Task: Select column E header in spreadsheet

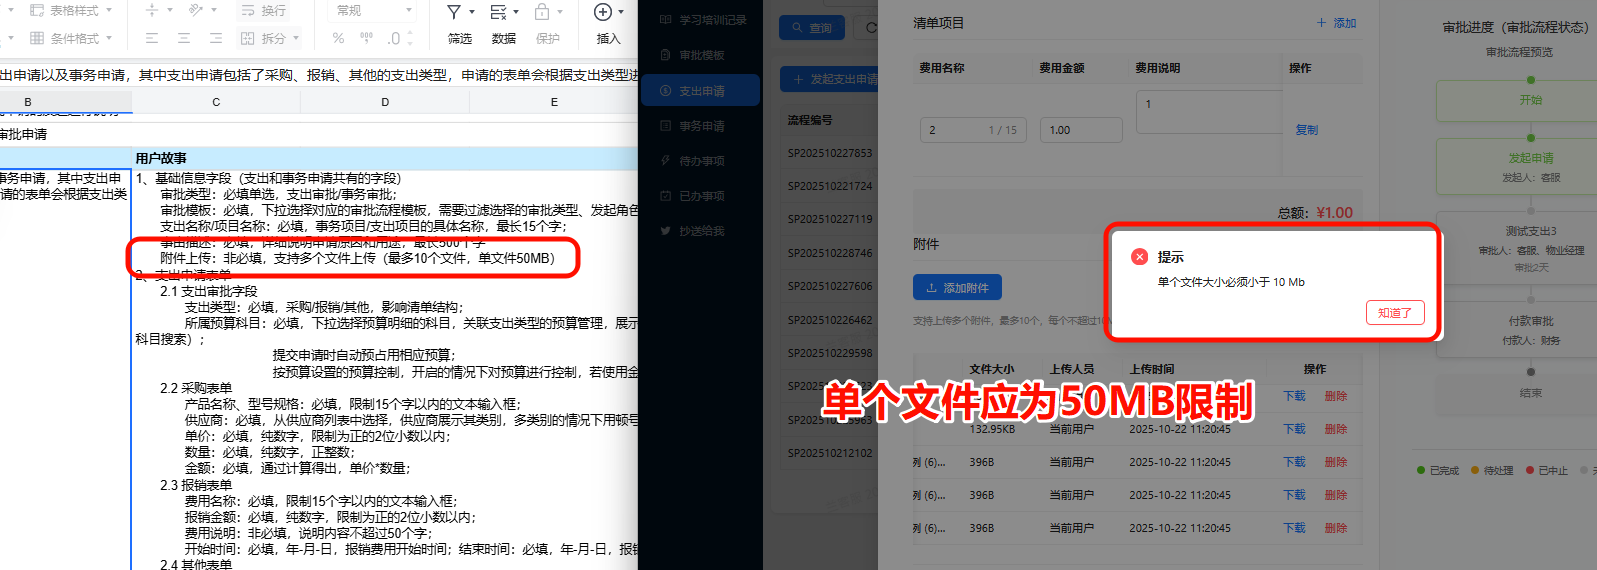Action: [x=554, y=102]
